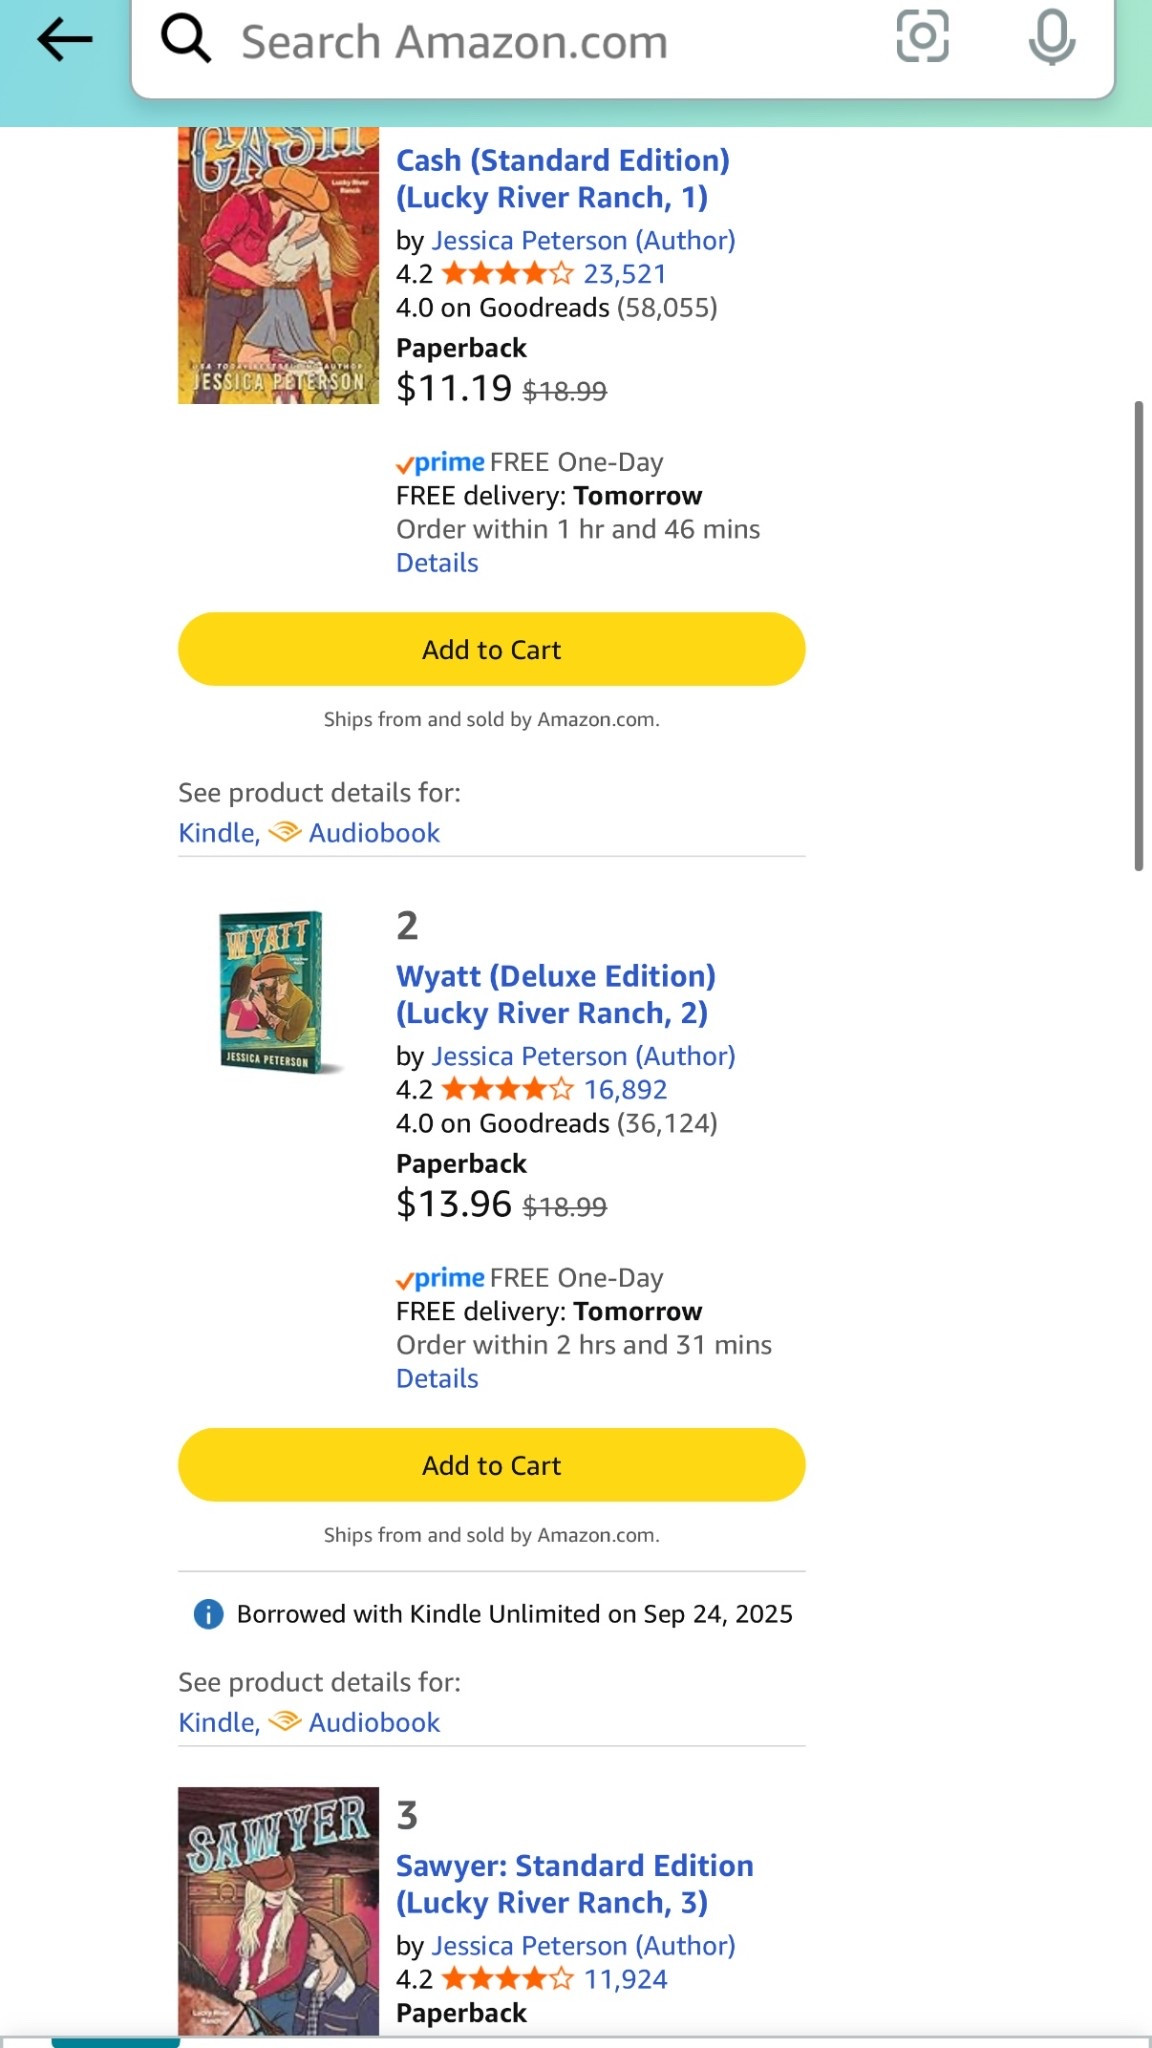The height and width of the screenshot is (2048, 1152).
Task: Click the star rating for Cash book
Action: tap(508, 273)
